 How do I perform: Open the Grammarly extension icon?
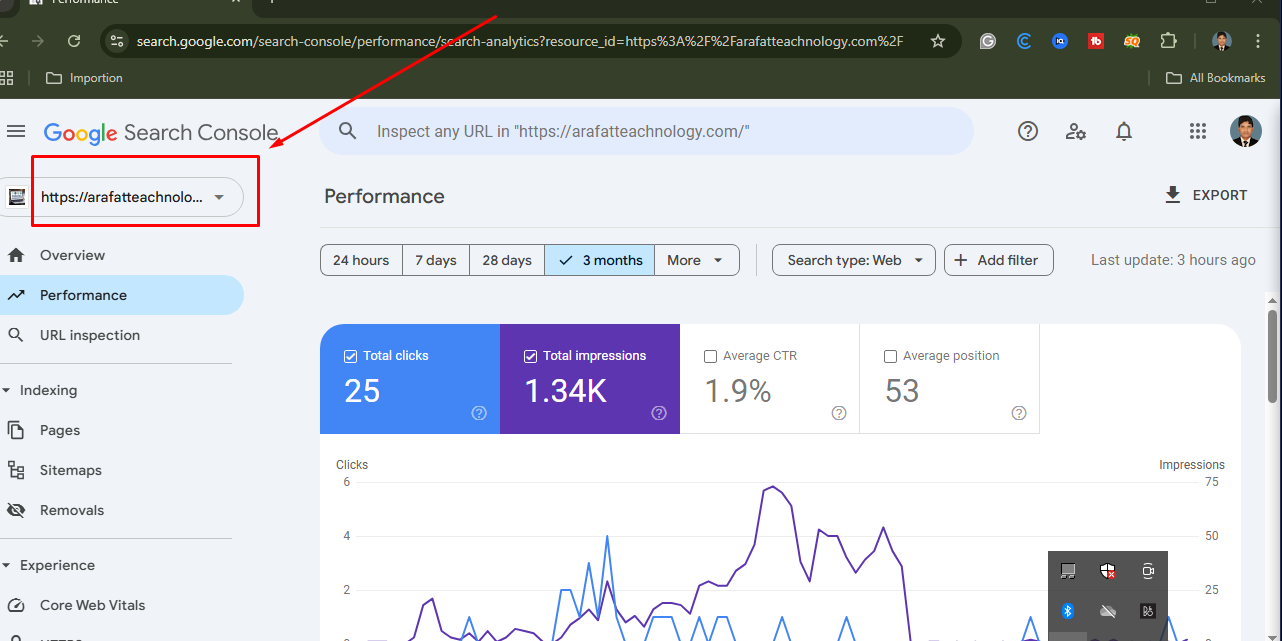988,41
